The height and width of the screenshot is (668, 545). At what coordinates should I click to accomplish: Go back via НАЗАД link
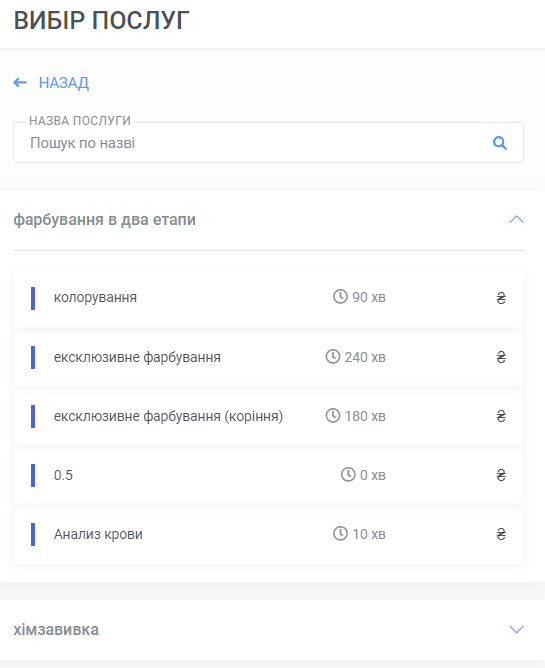tap(64, 83)
